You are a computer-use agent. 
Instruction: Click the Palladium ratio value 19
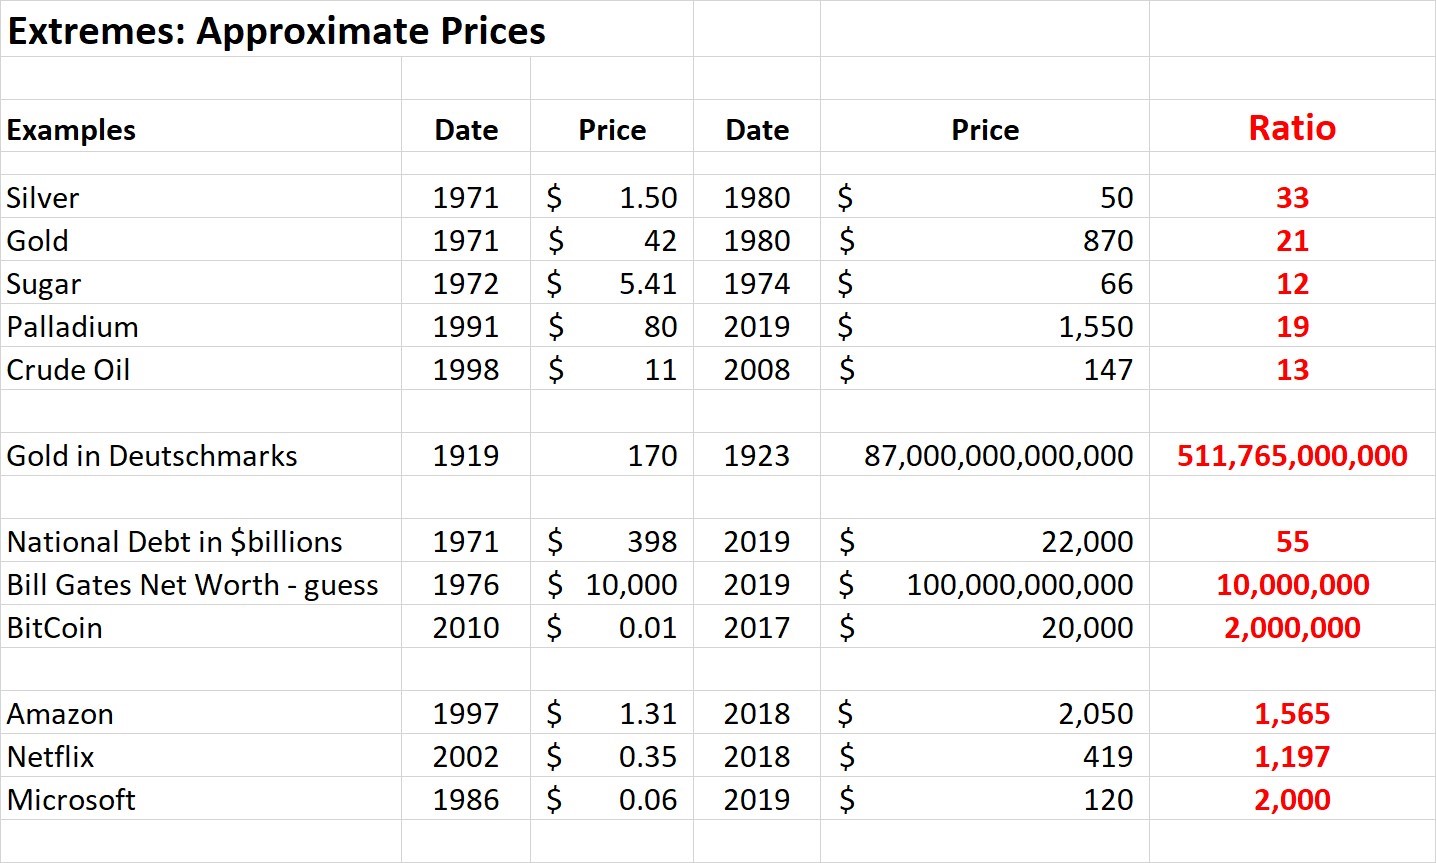[x=1291, y=327]
